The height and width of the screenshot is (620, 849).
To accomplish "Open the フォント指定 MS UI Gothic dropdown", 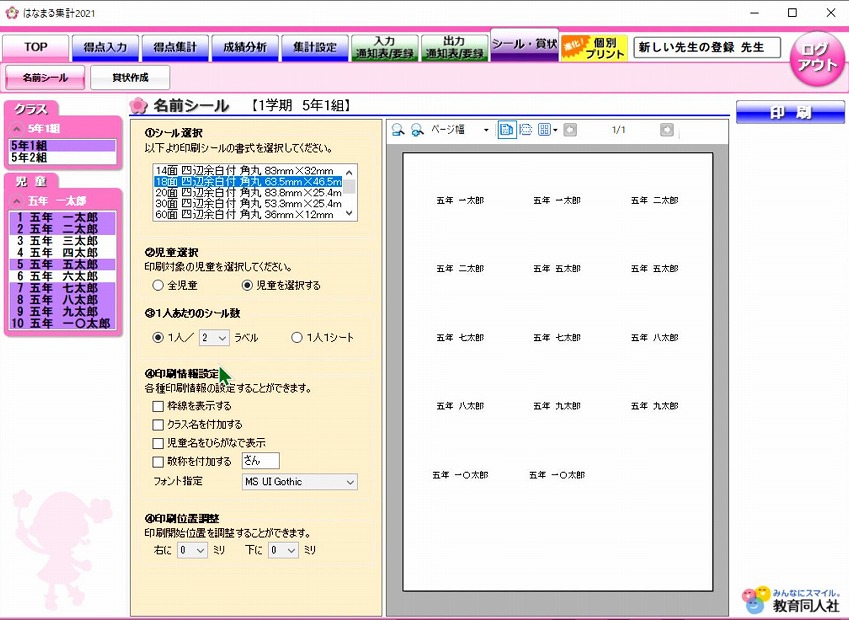I will tap(299, 481).
